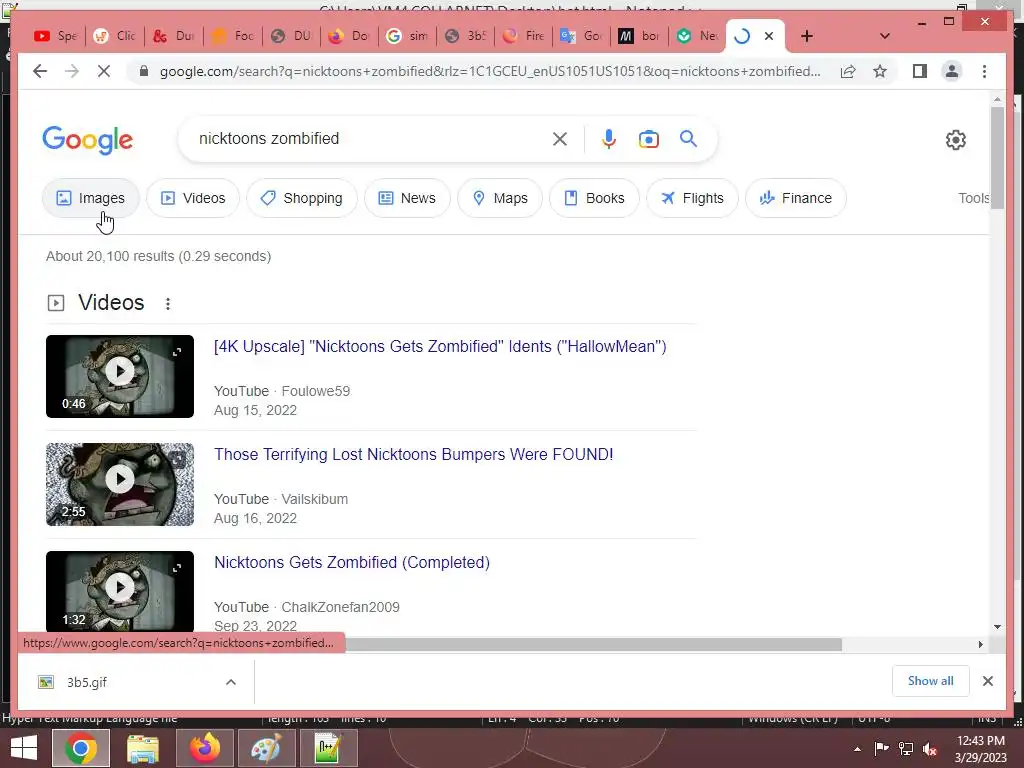The width and height of the screenshot is (1024, 768).
Task: Show hidden system tray icons
Action: click(x=857, y=749)
